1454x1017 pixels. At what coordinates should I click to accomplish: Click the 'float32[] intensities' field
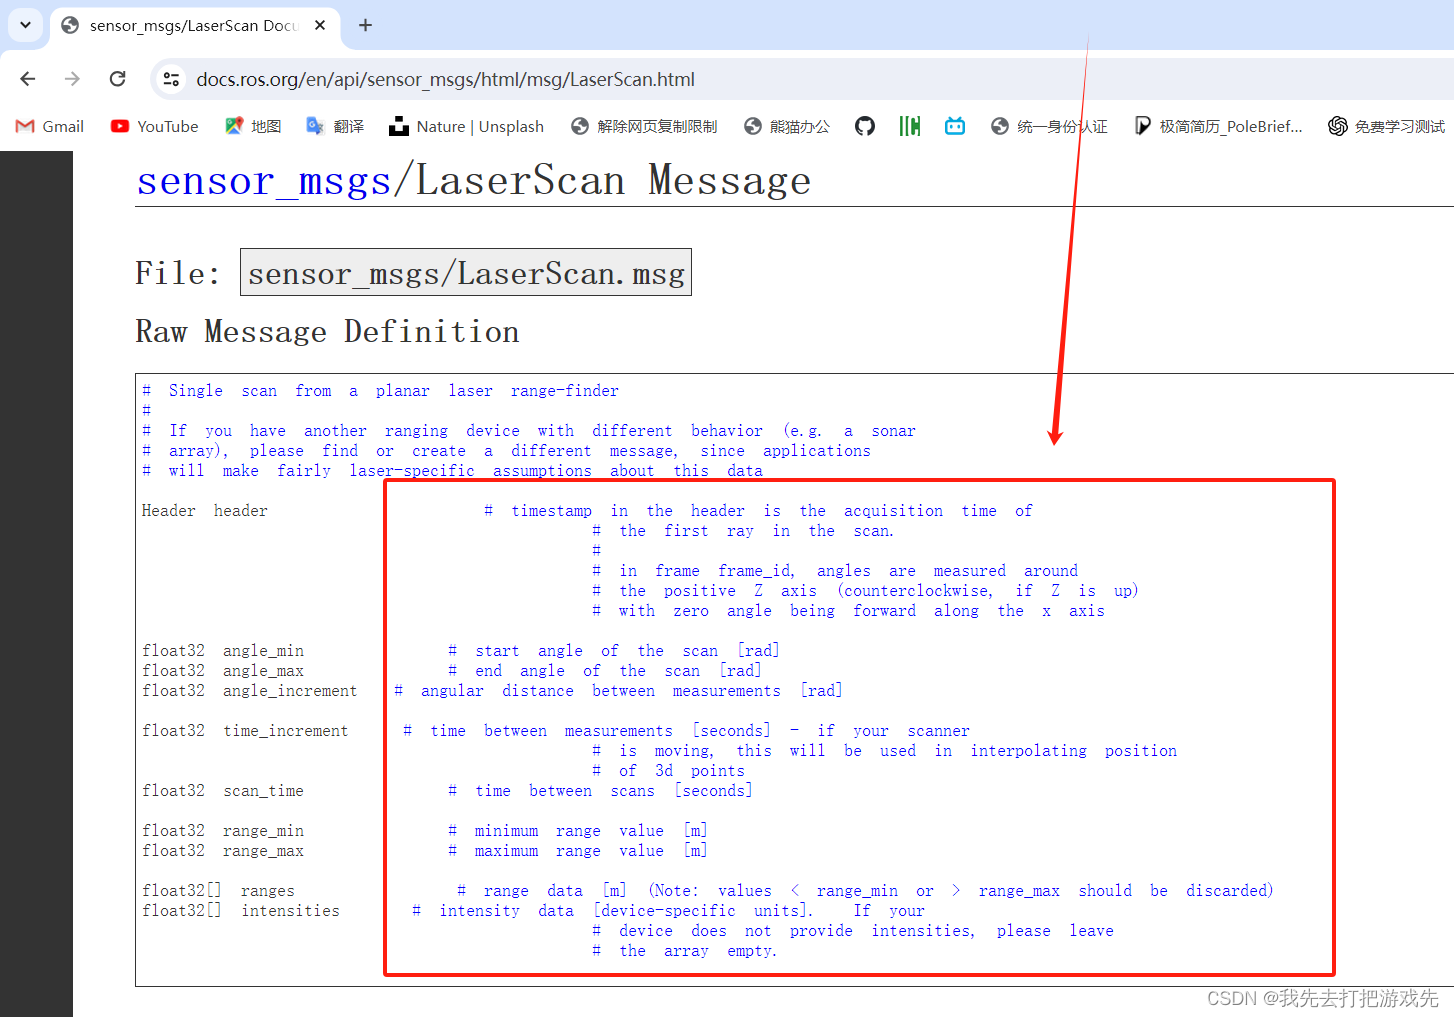241,910
